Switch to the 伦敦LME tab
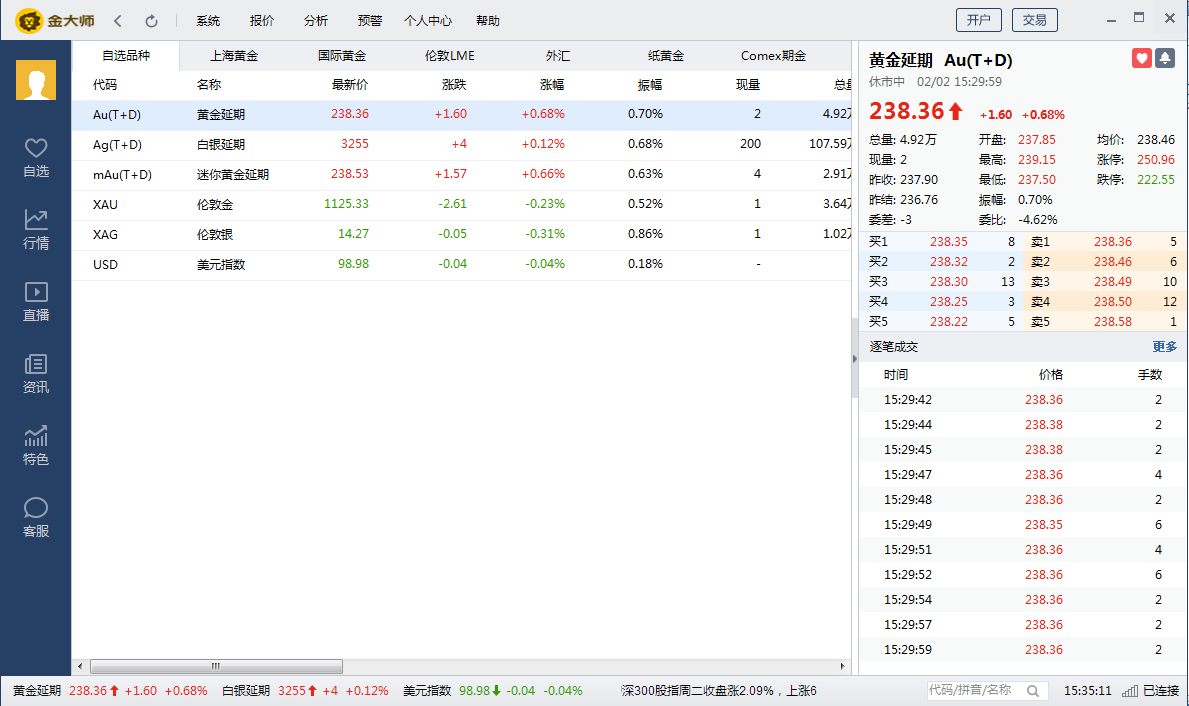The width and height of the screenshot is (1189, 706). (450, 55)
